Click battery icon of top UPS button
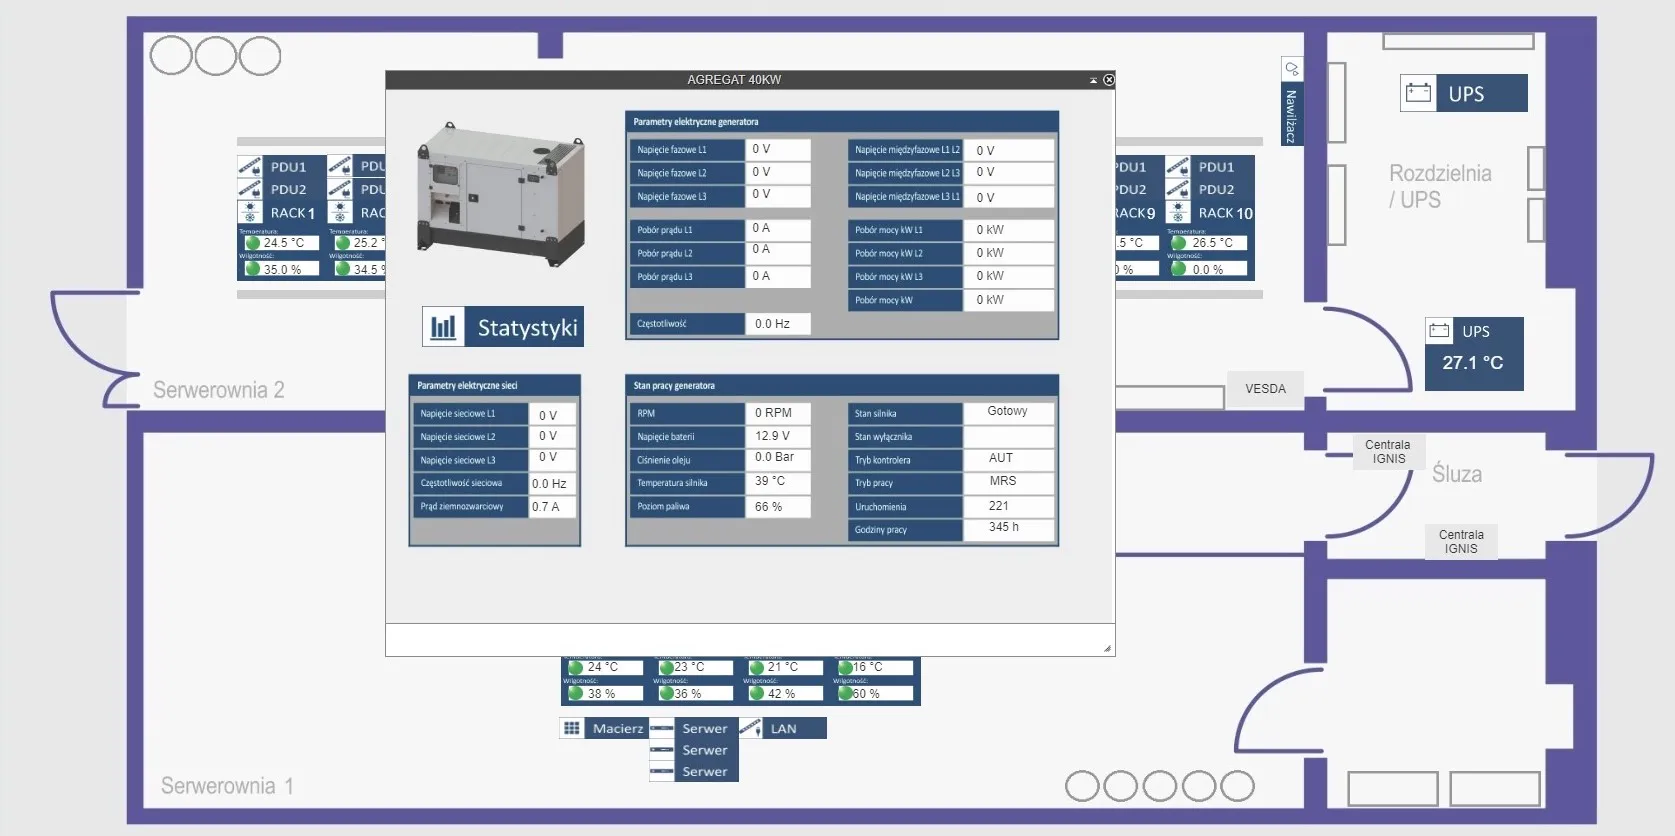 click(x=1418, y=93)
